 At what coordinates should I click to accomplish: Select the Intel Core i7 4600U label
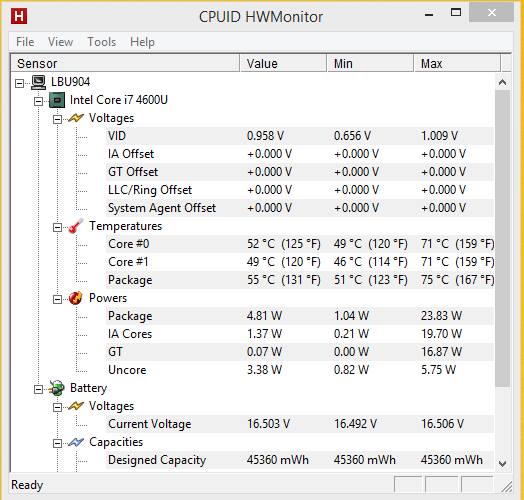click(119, 100)
